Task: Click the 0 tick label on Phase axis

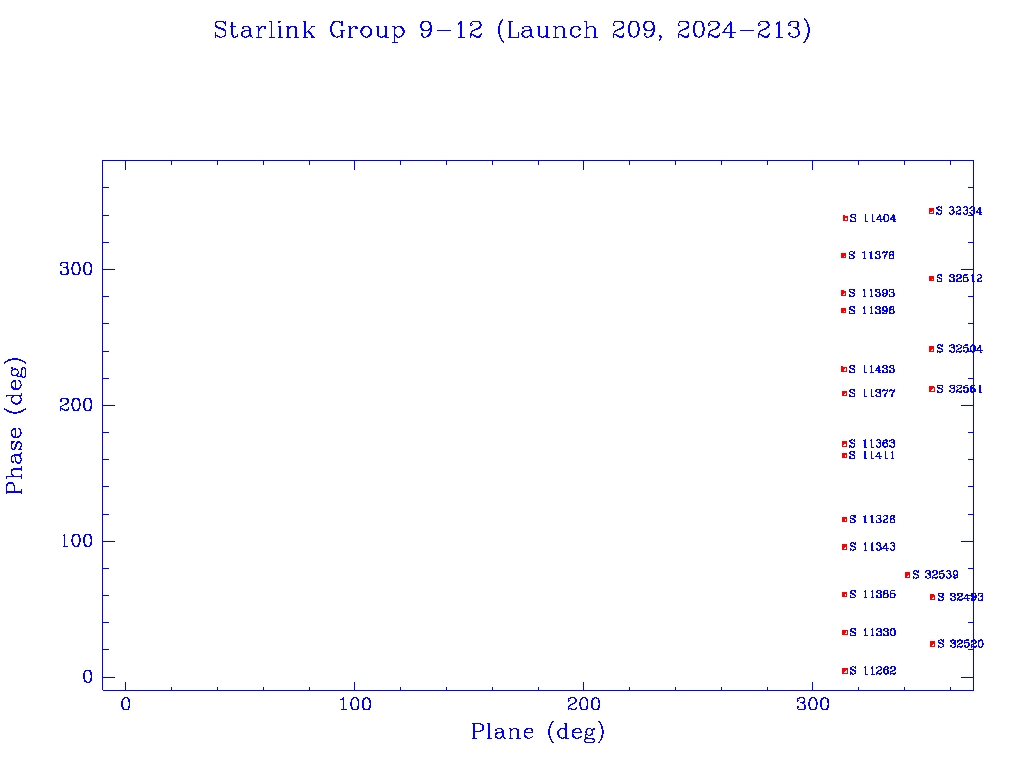Action: (88, 677)
